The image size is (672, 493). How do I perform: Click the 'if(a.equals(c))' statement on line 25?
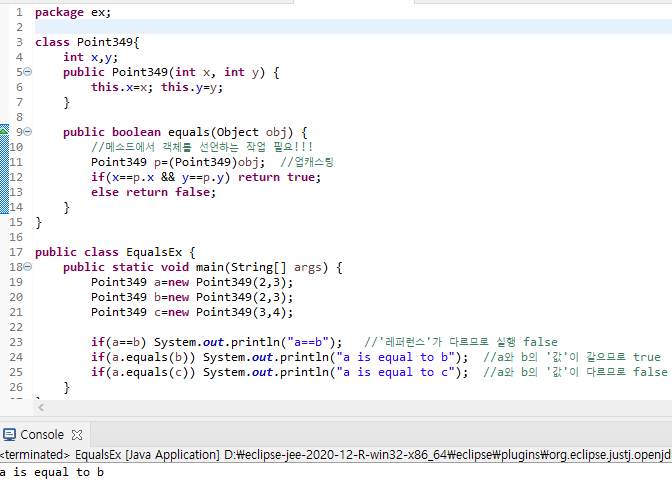coord(279,372)
